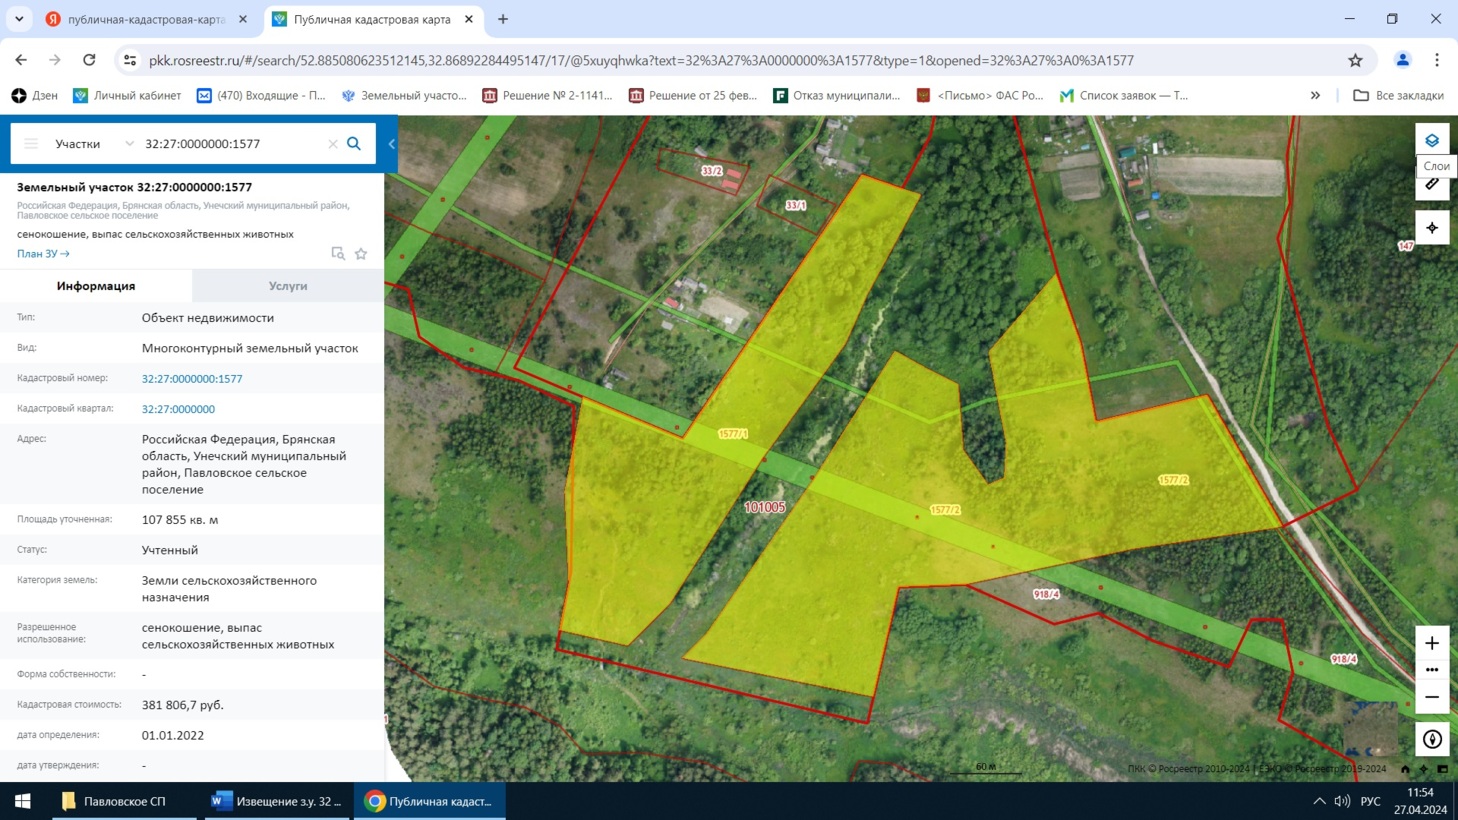Image resolution: width=1458 pixels, height=820 pixels.
Task: Open the Windows Start menu
Action: pyautogui.click(x=23, y=801)
